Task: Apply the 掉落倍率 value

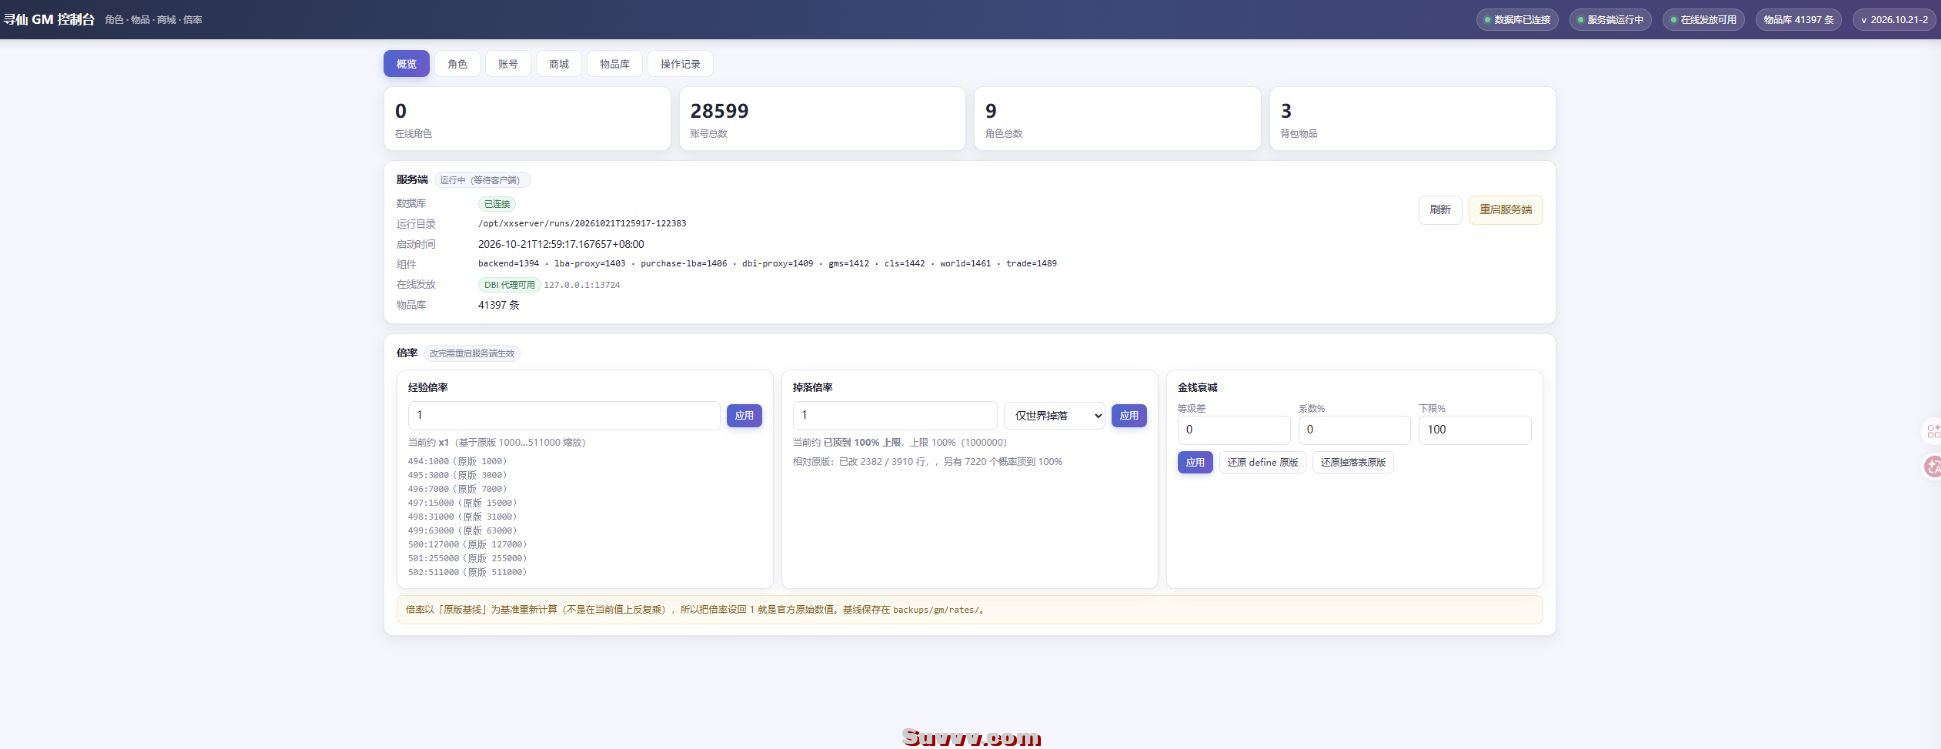Action: pos(1129,416)
